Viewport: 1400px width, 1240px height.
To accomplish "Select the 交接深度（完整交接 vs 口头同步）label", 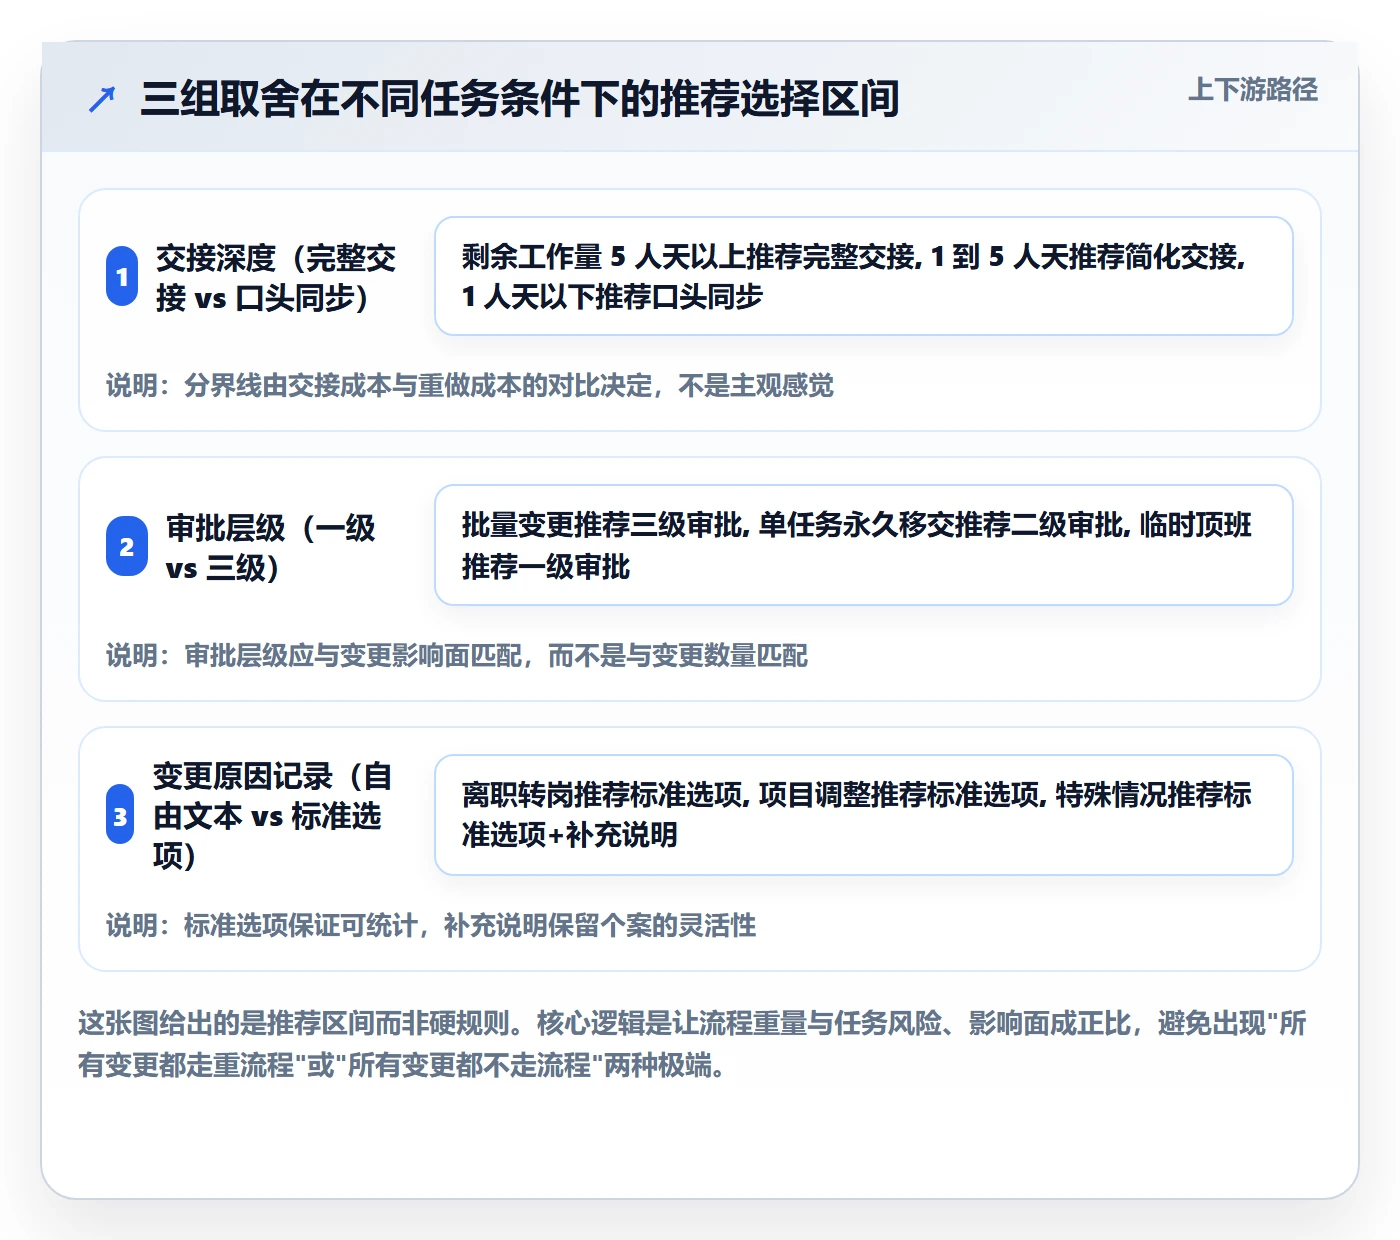I will point(276,277).
